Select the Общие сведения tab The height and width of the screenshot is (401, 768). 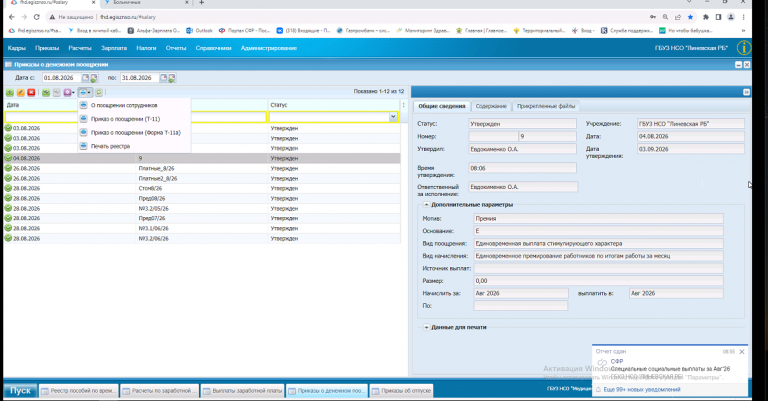(x=442, y=106)
